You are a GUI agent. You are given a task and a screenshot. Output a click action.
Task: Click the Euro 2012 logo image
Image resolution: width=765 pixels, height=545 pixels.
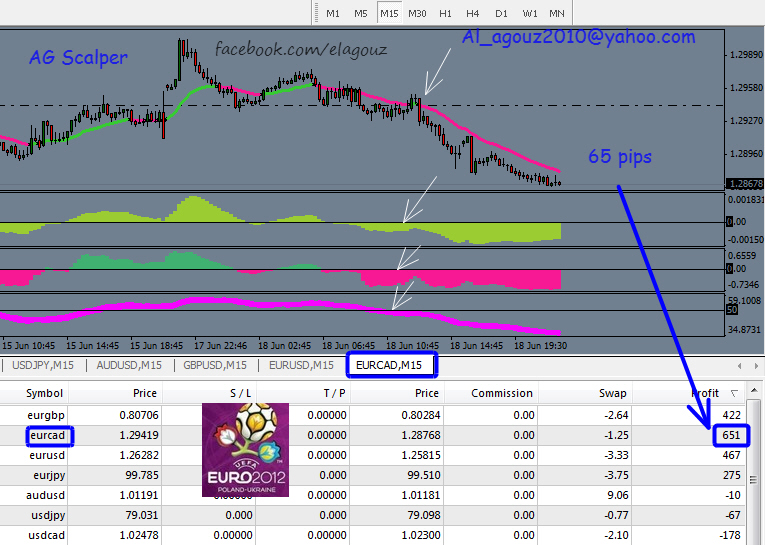[x=245, y=450]
